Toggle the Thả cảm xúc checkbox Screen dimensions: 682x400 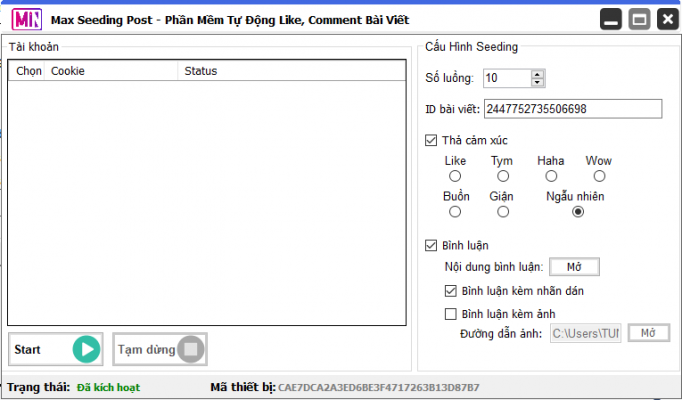[432, 140]
